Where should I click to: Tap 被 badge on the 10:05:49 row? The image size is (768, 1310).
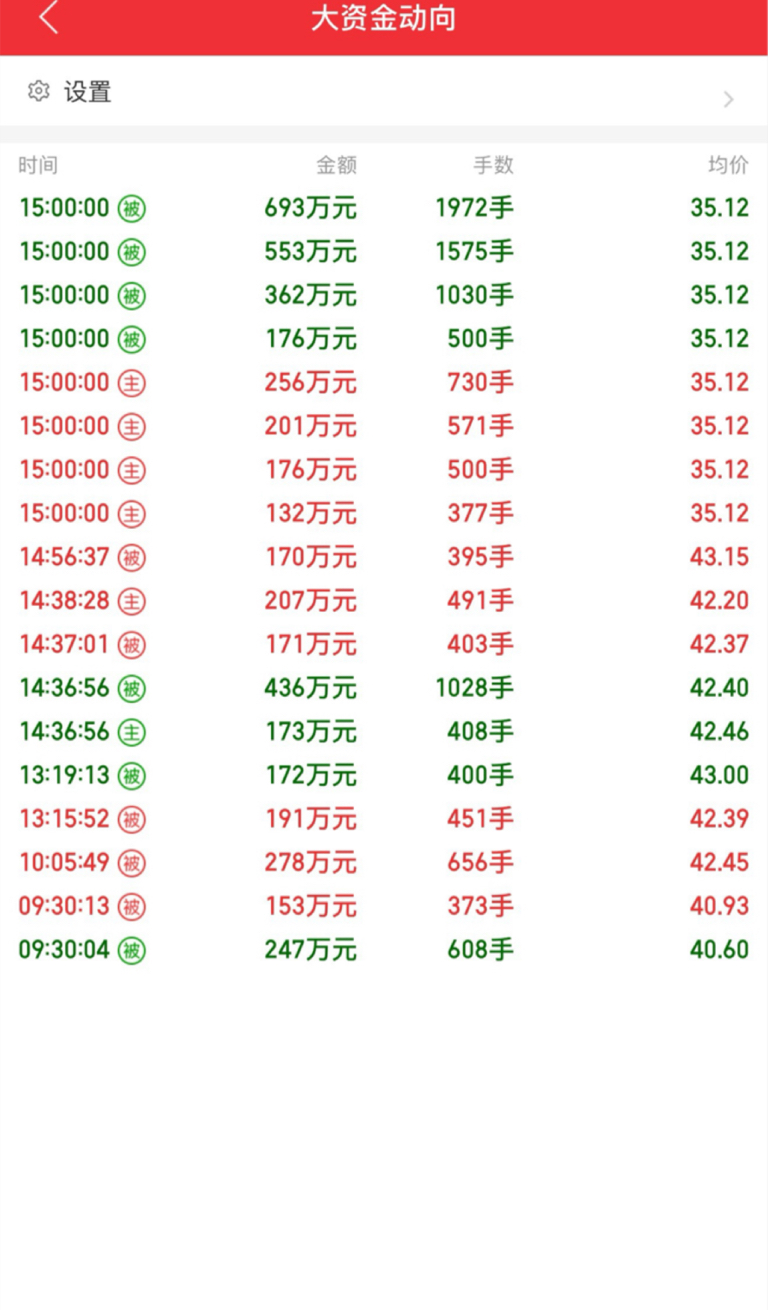(132, 863)
